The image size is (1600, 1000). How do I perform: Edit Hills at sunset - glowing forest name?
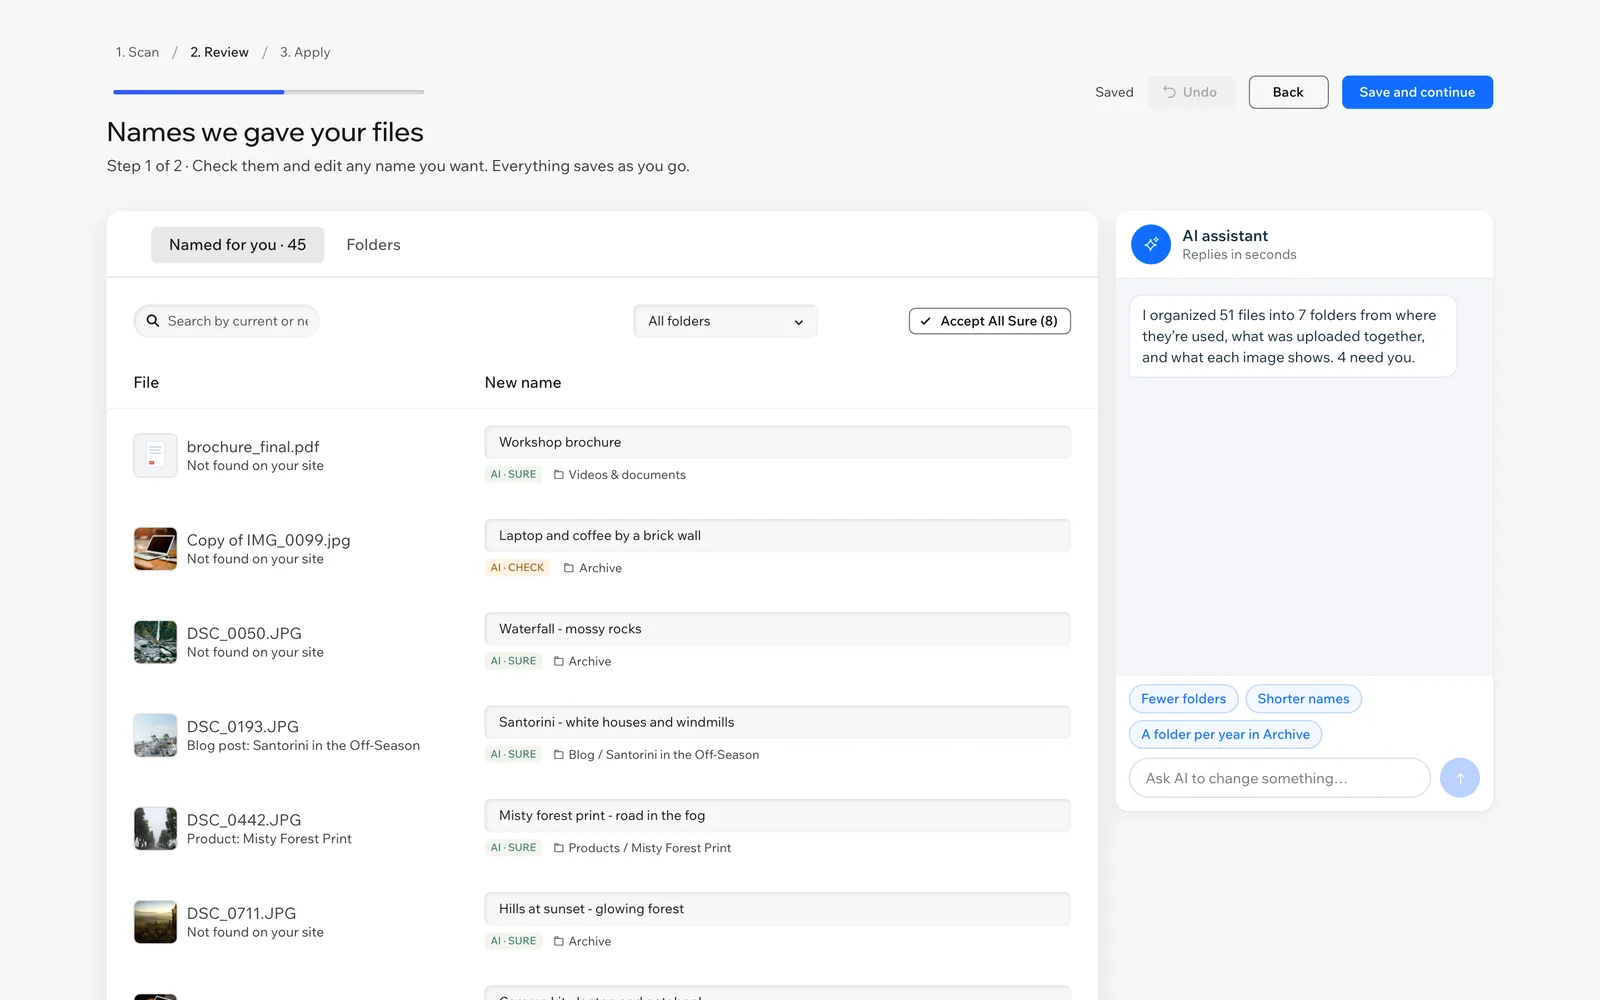(x=777, y=909)
